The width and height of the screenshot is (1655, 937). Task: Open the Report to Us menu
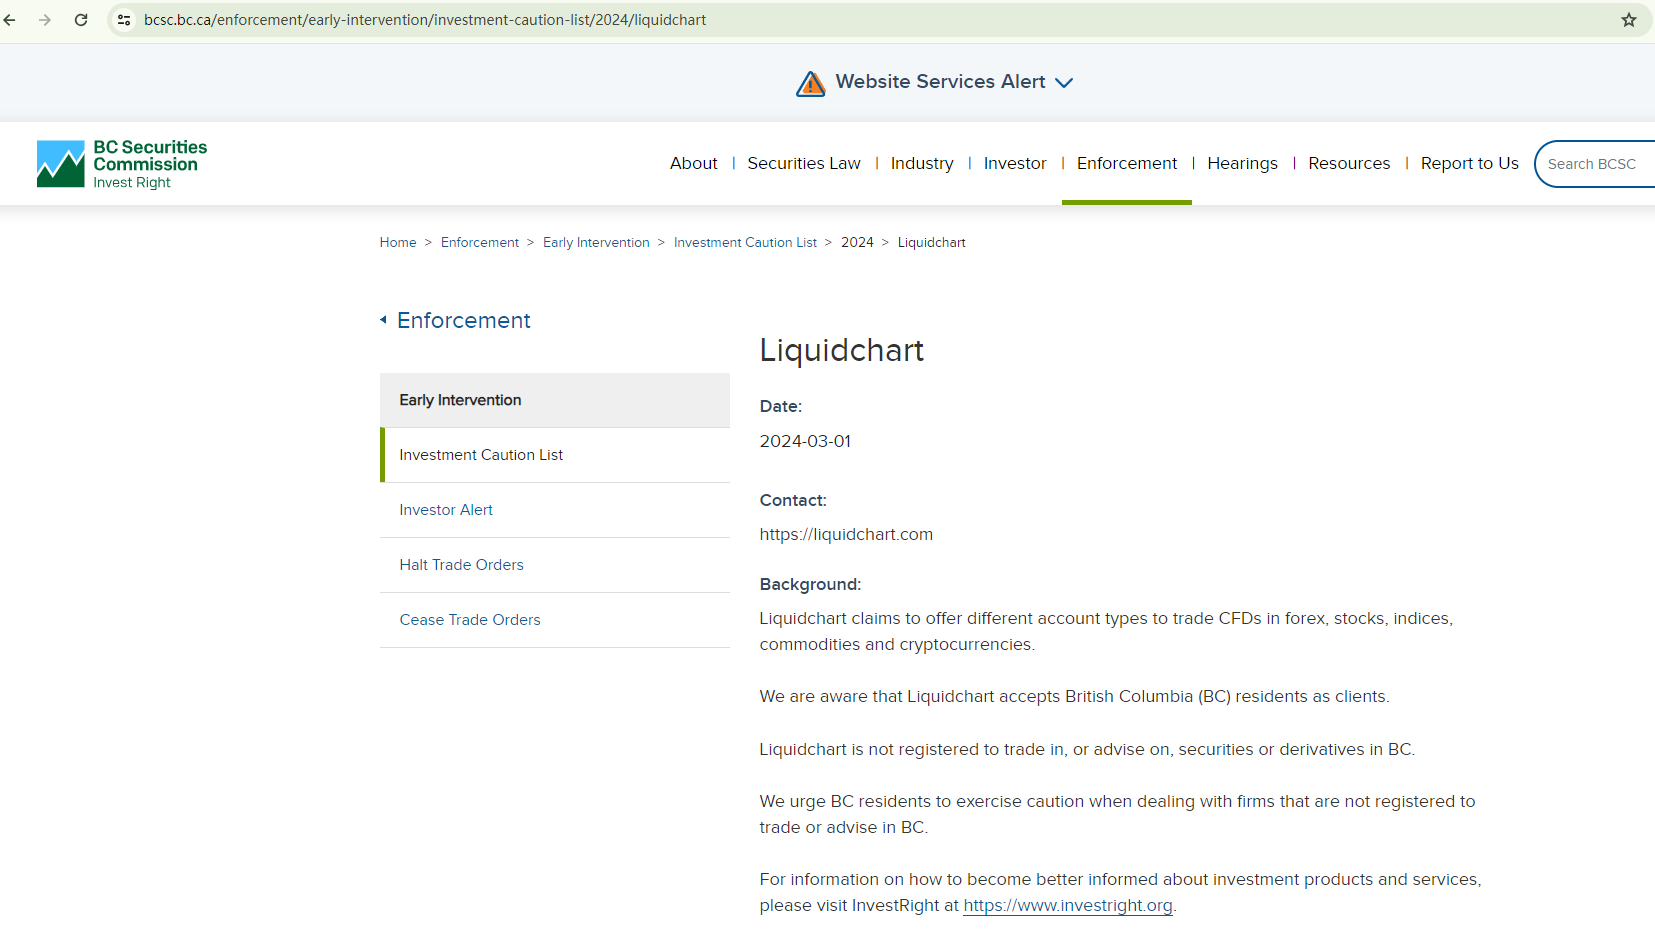1470,164
